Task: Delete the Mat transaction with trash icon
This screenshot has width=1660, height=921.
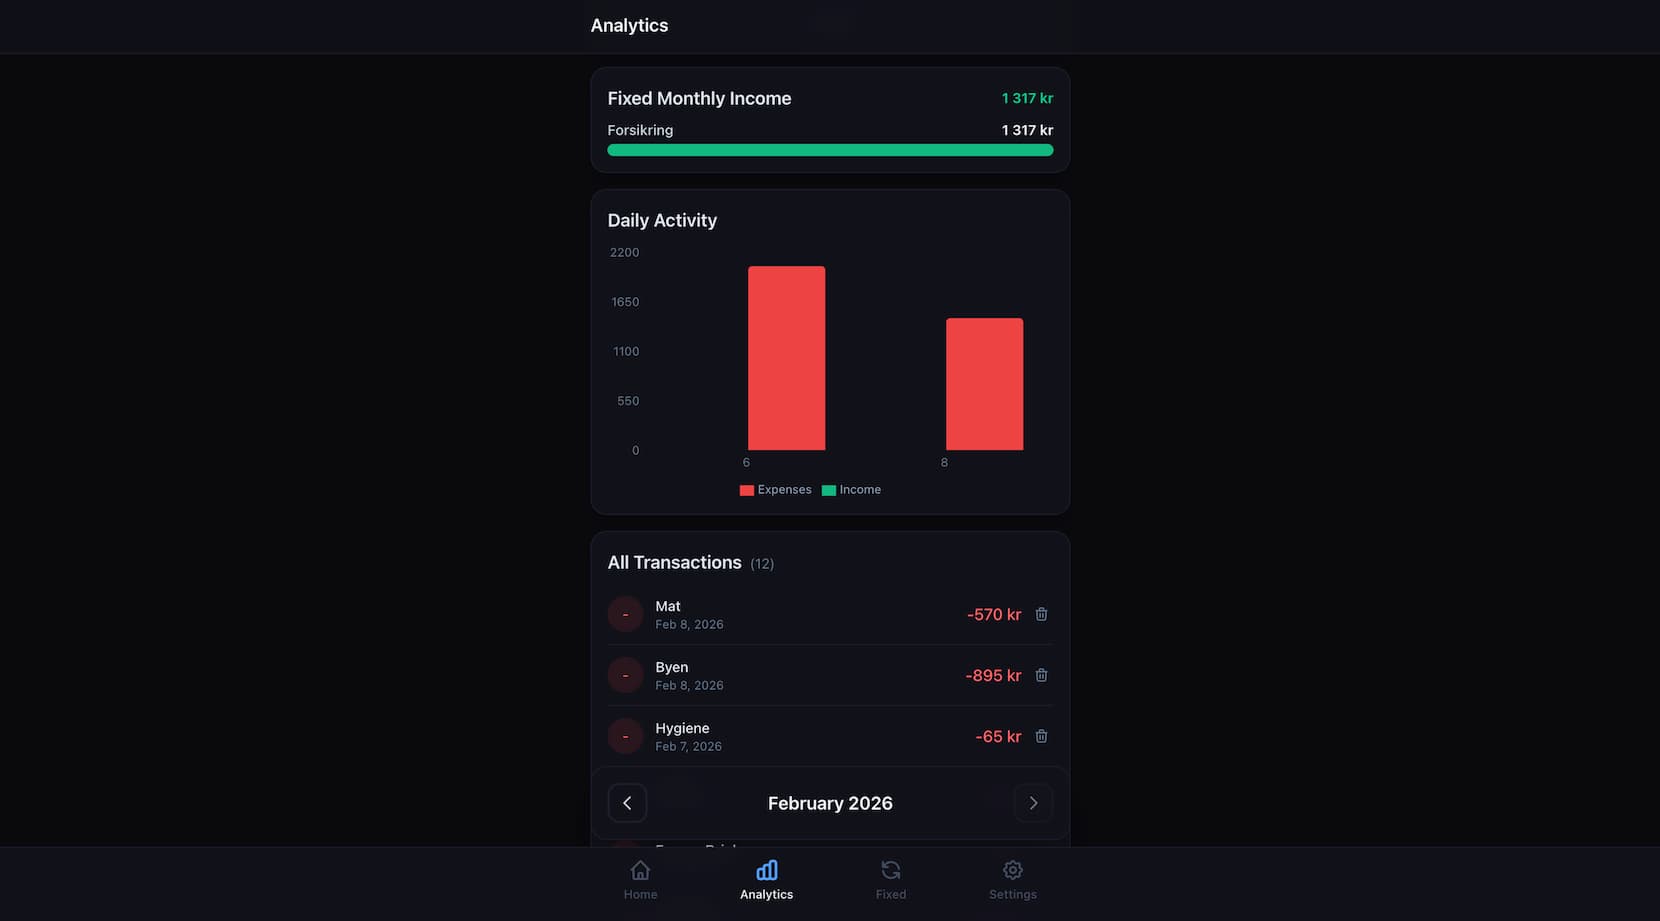Action: pyautogui.click(x=1041, y=614)
